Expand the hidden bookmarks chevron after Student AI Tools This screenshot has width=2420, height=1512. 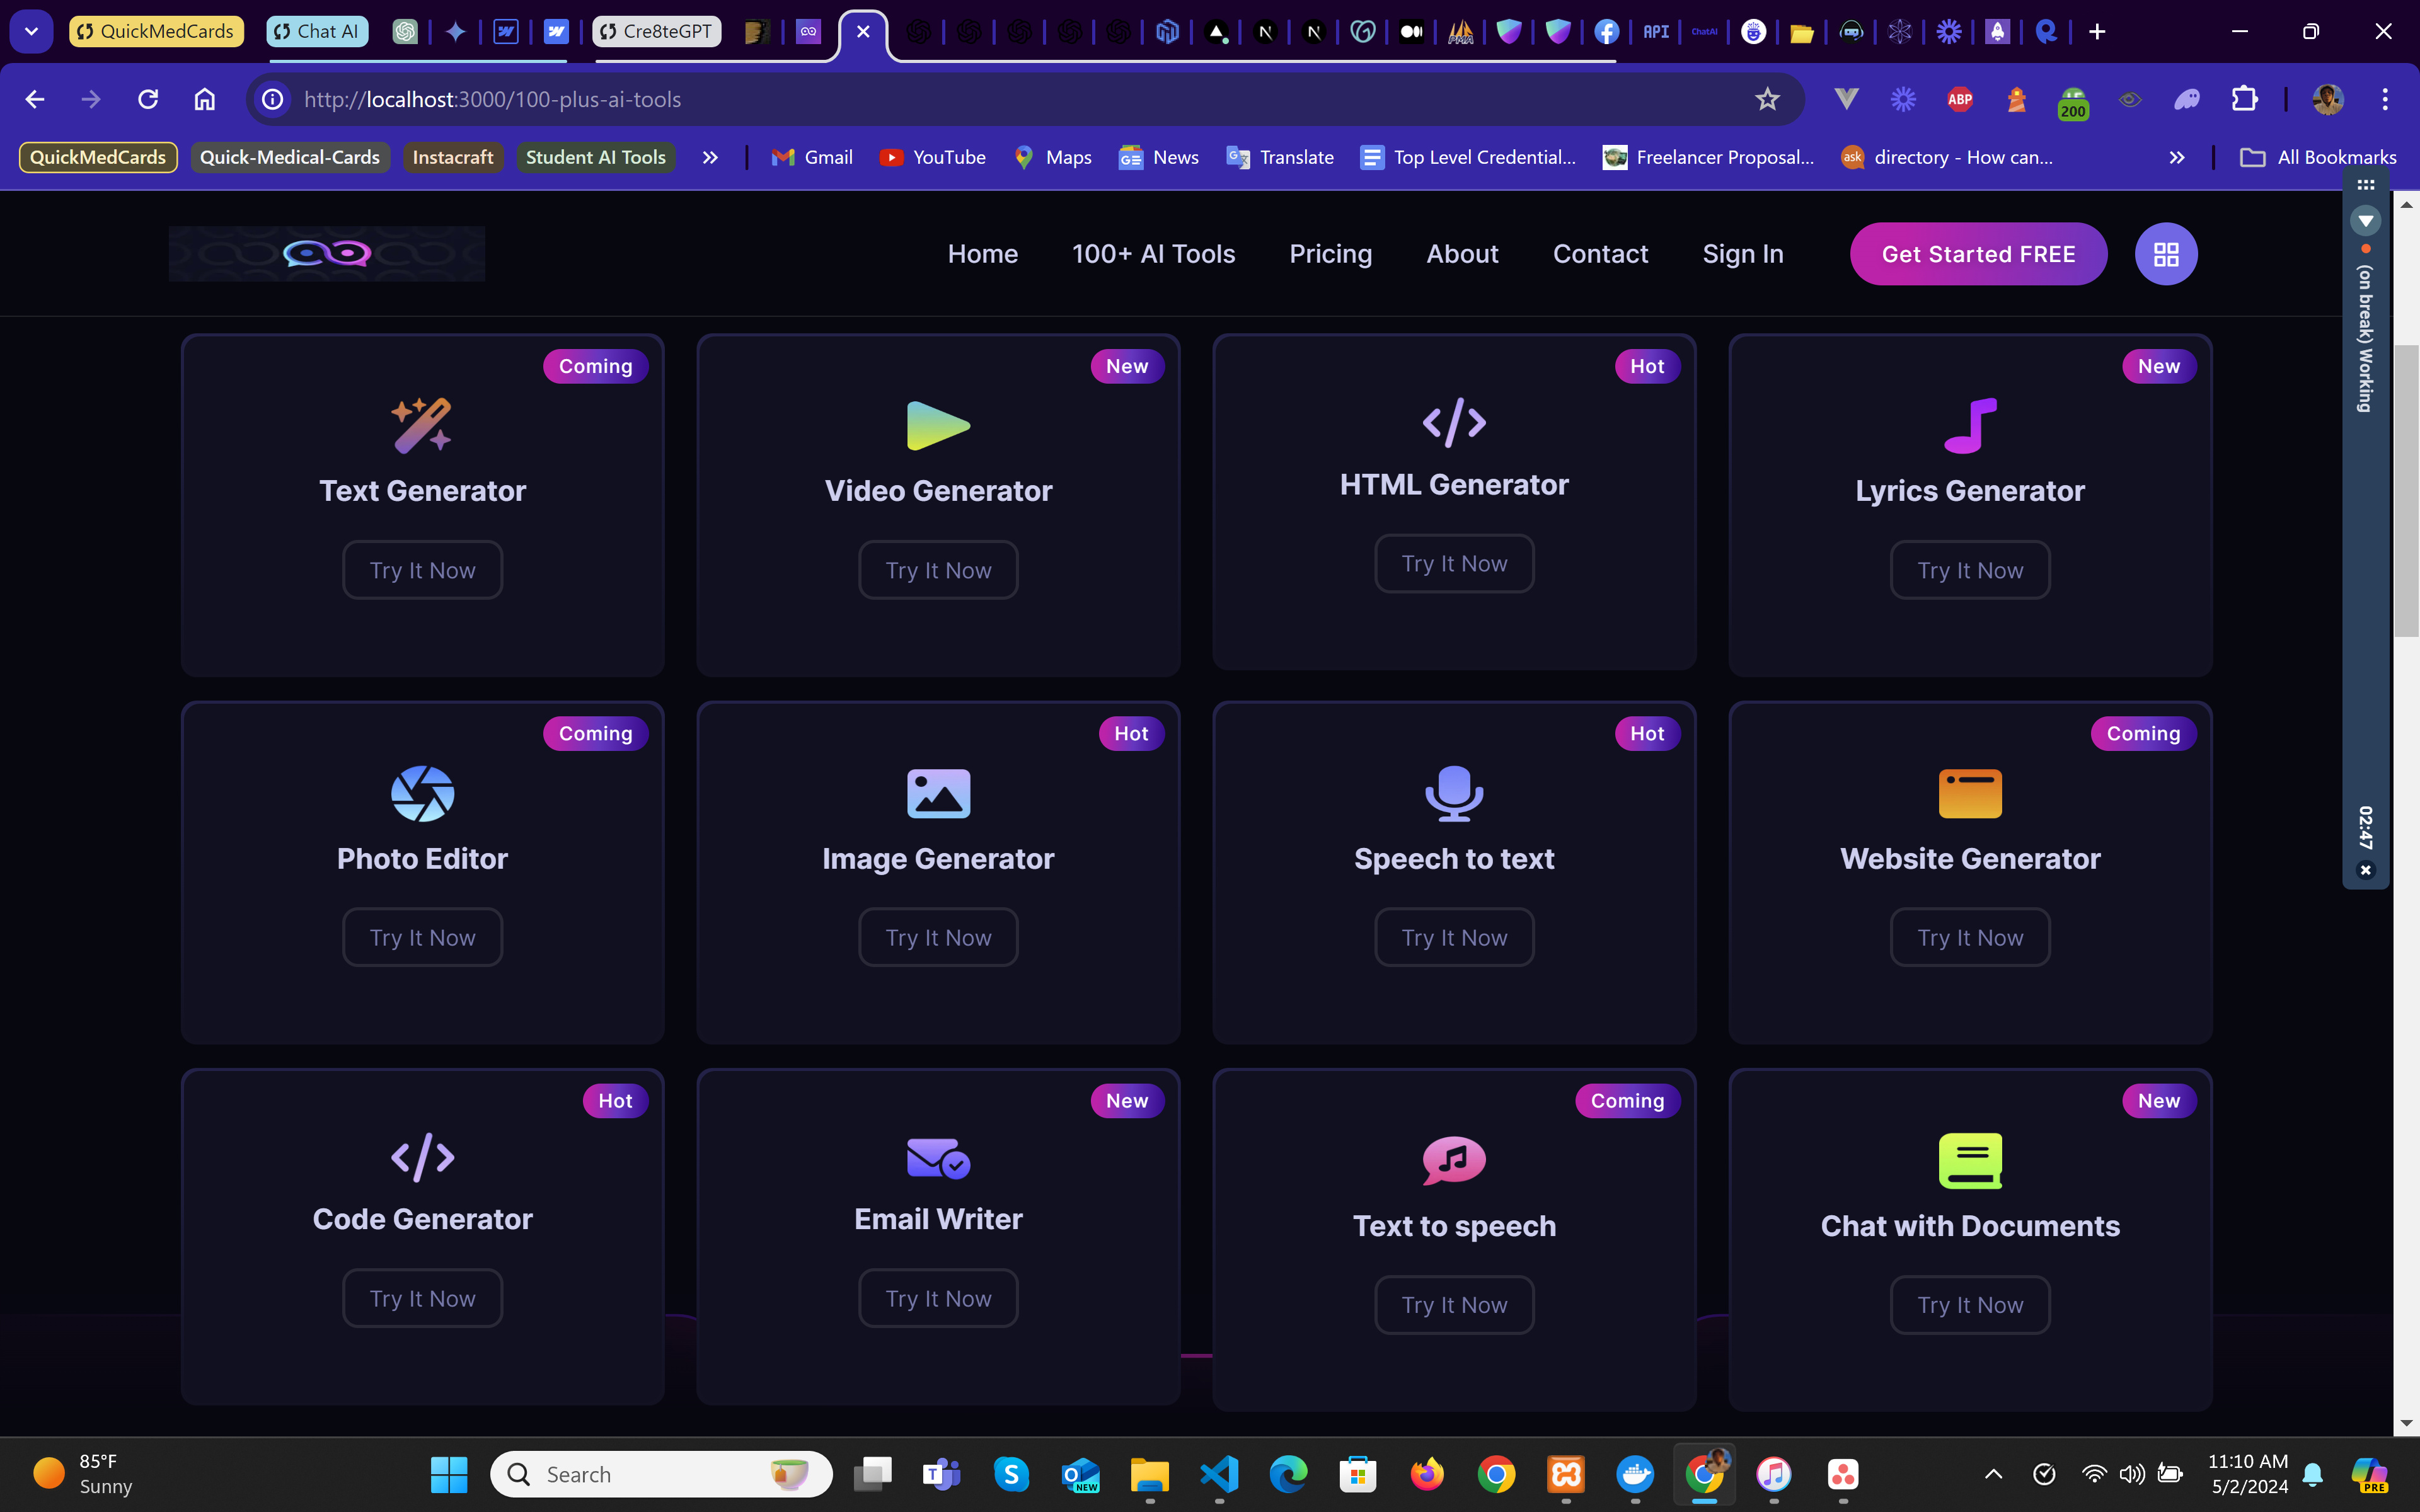[710, 157]
